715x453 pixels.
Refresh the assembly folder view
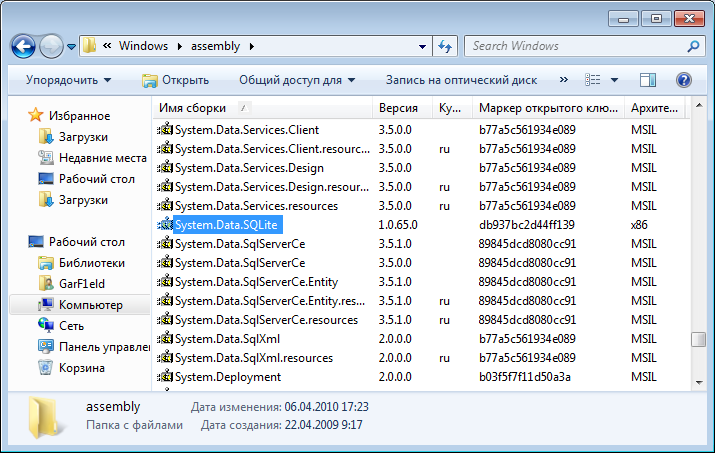tap(445, 46)
